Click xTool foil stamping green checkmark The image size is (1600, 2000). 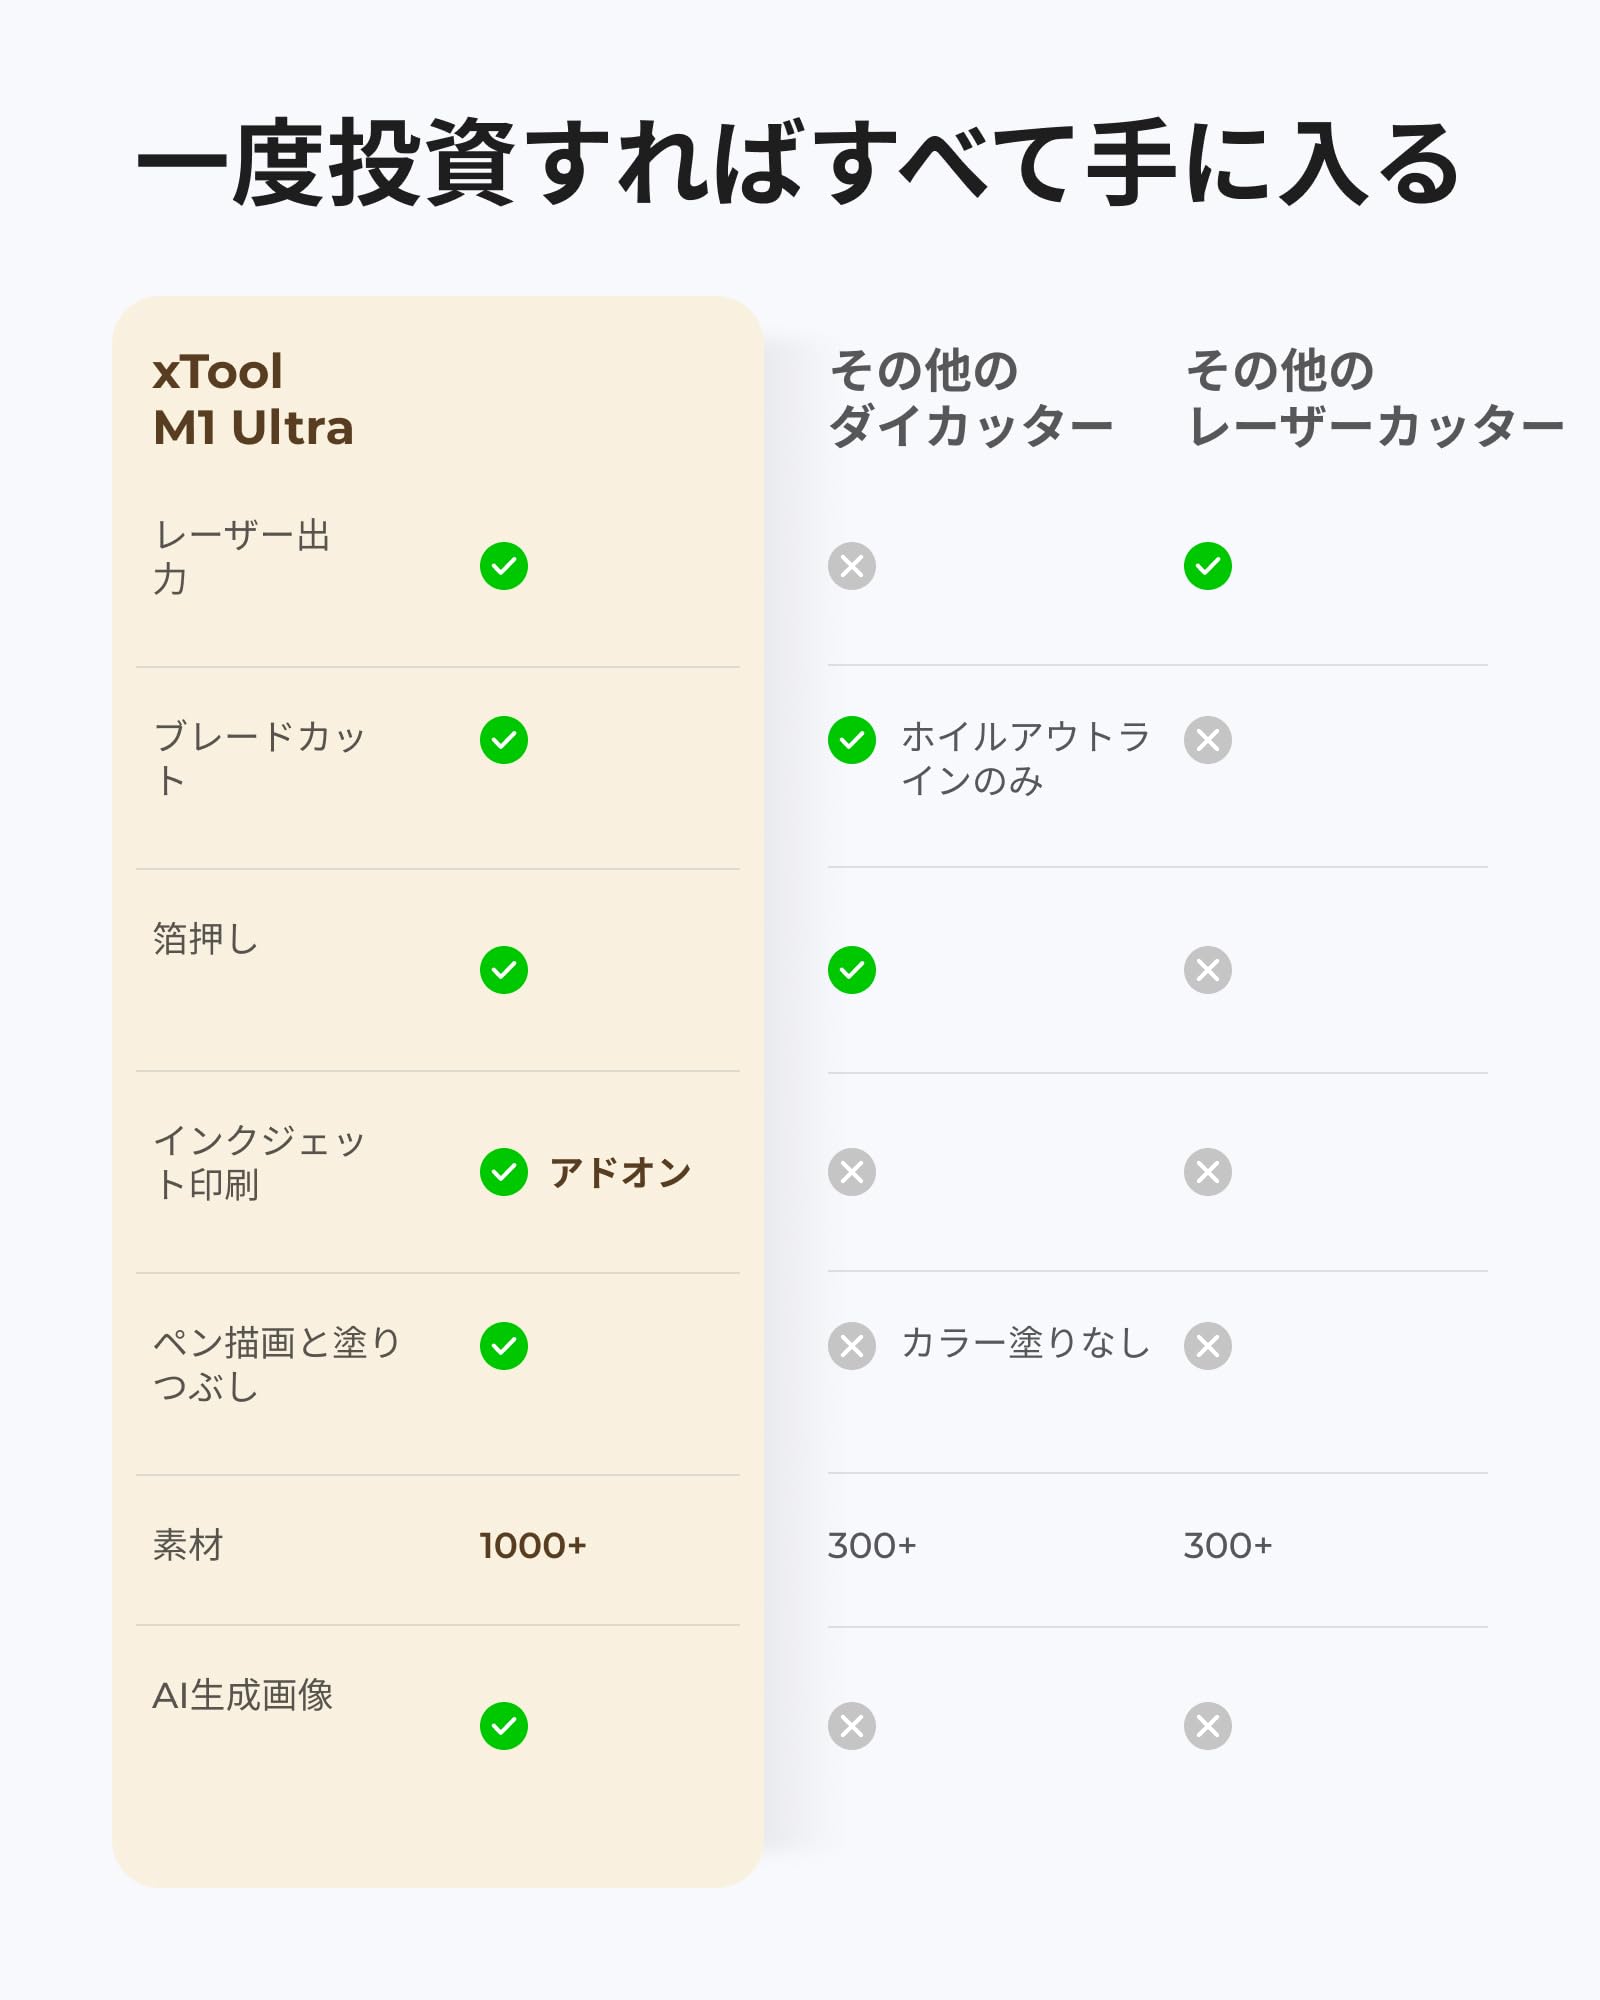coord(504,970)
